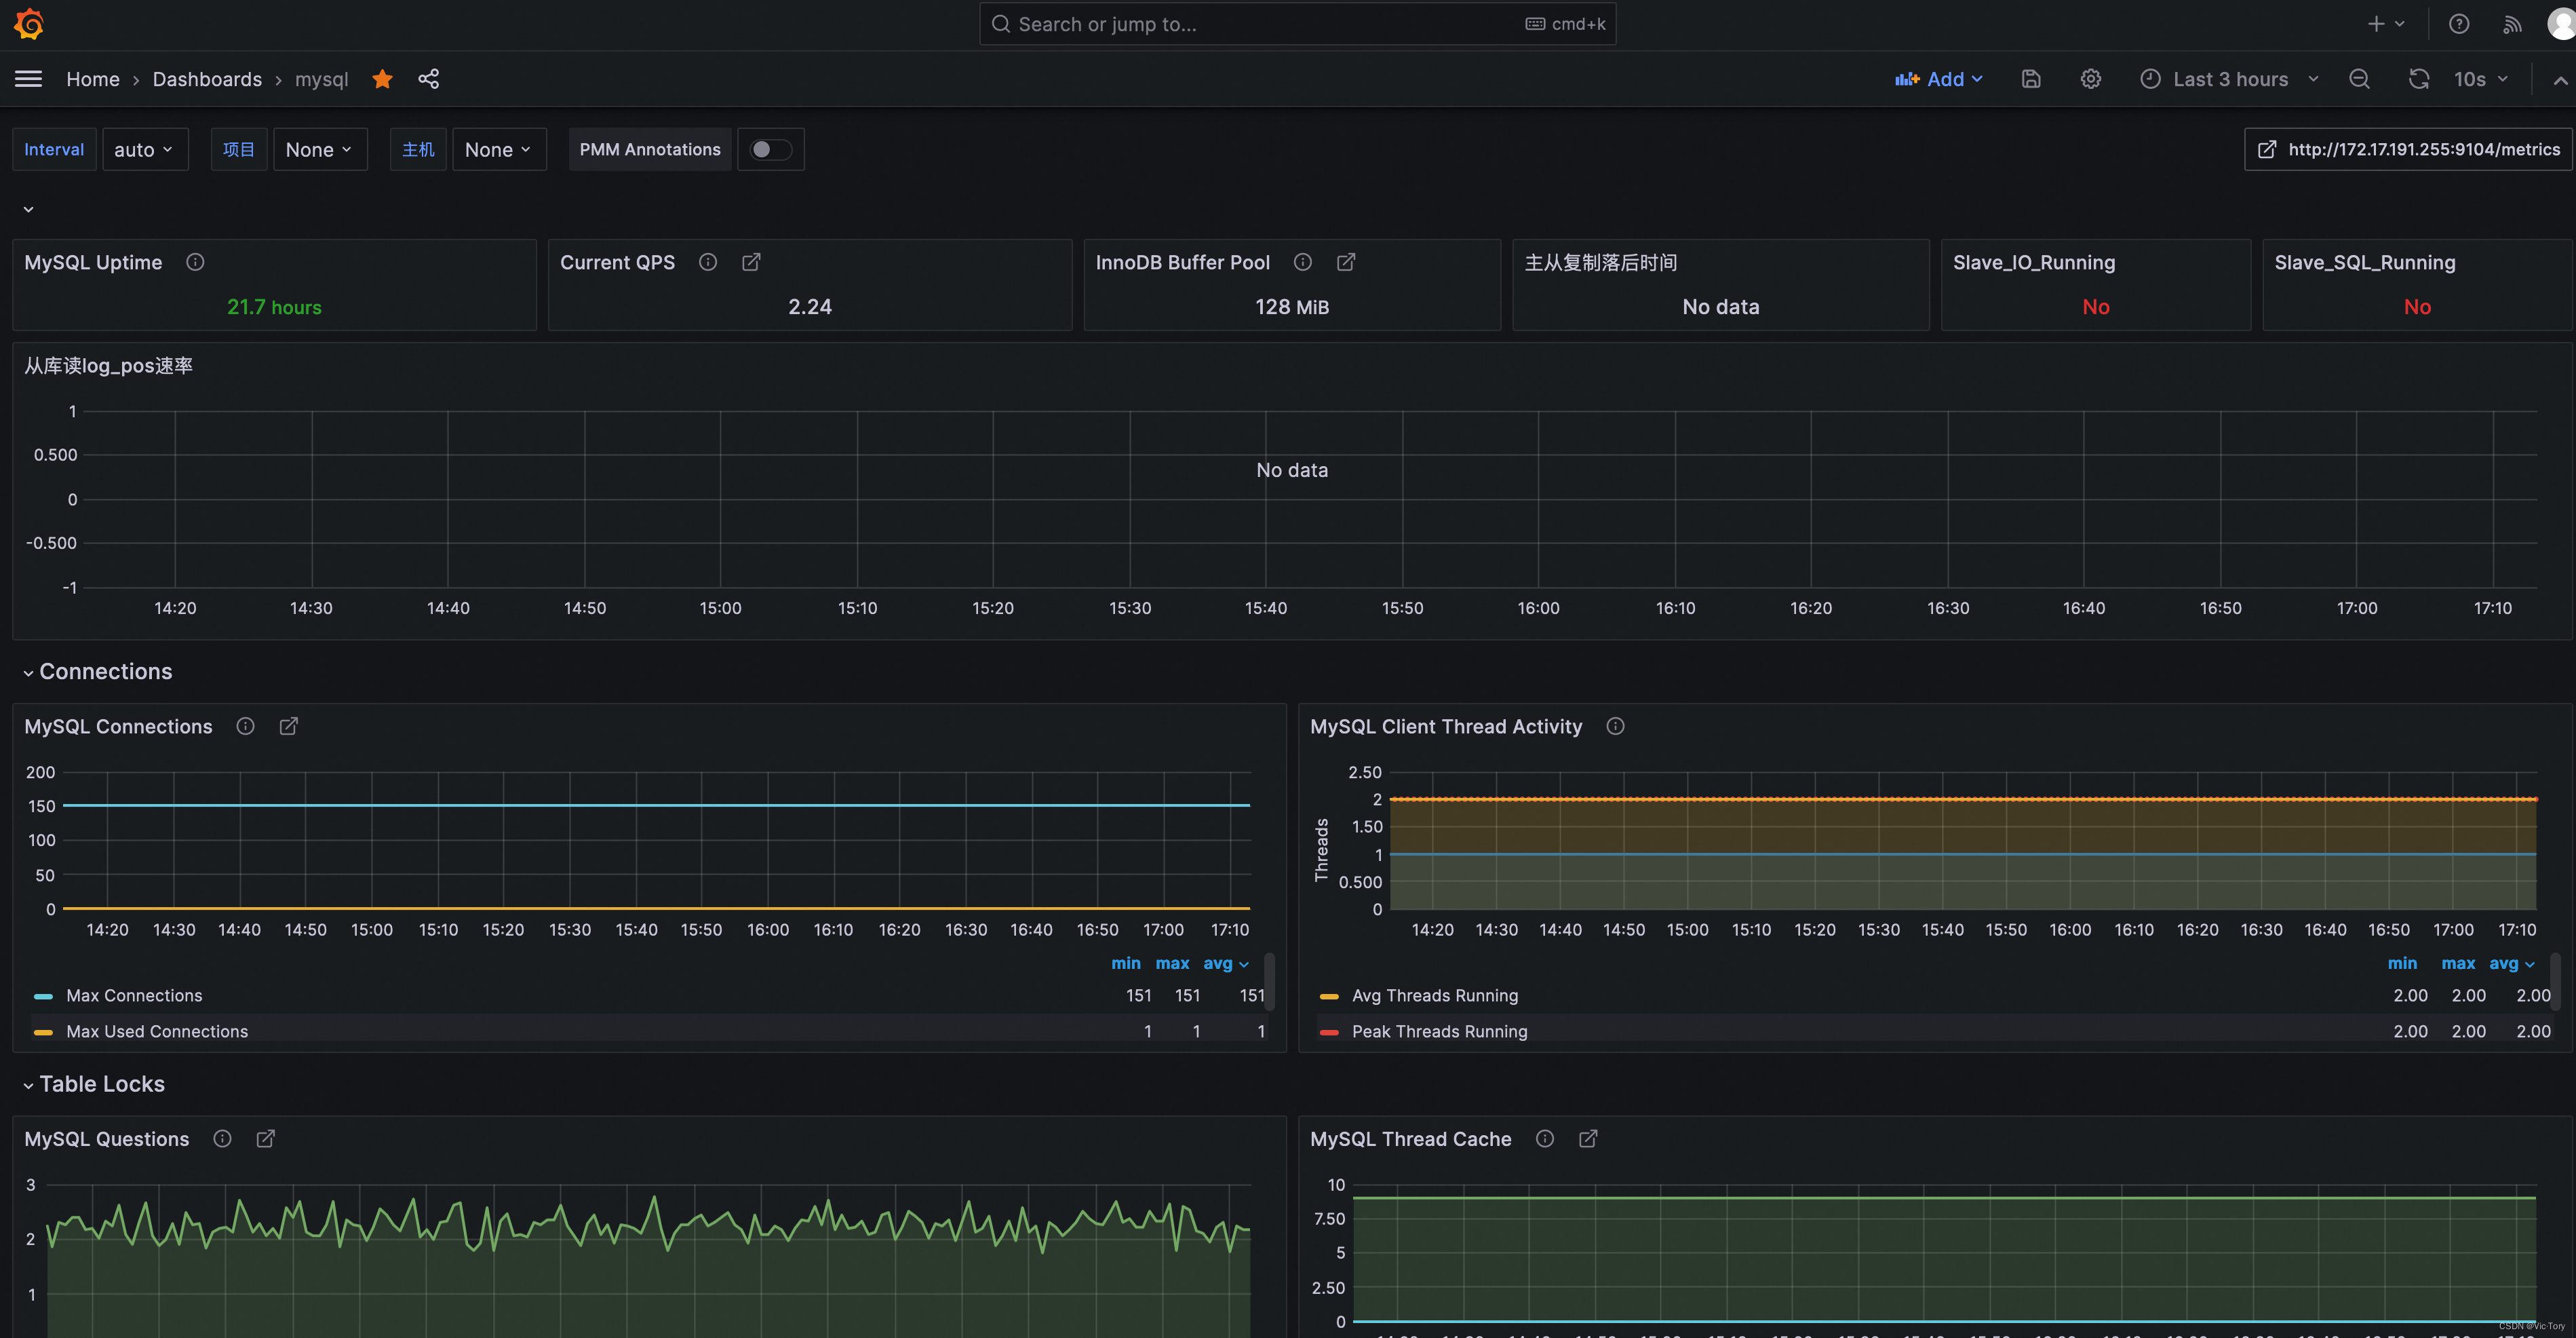
Task: Open MySQL Connections external link icon
Action: click(288, 726)
